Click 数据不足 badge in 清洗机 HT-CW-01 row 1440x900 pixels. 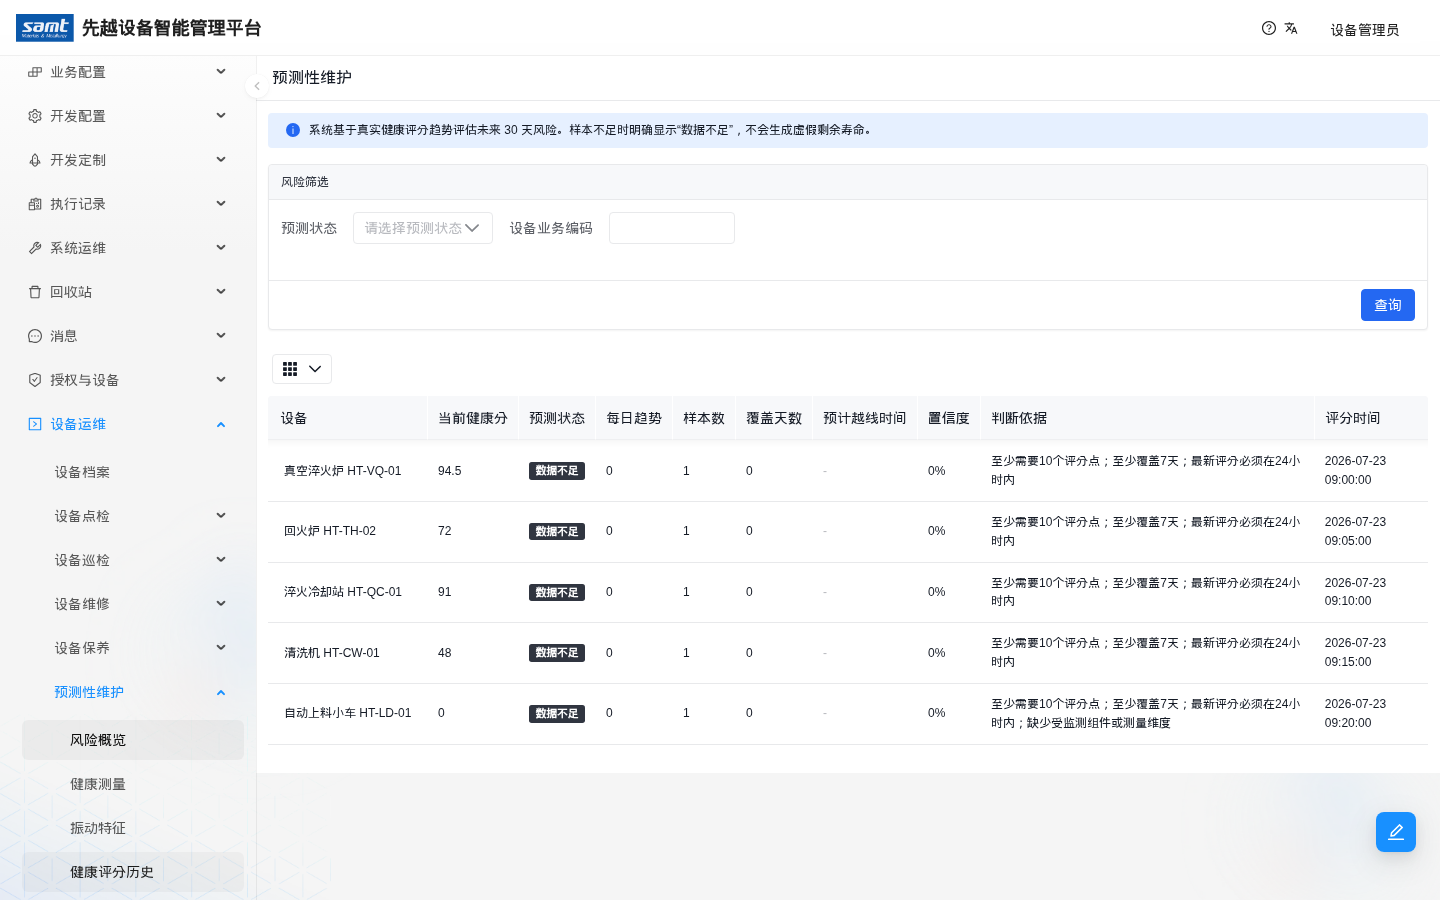557,653
